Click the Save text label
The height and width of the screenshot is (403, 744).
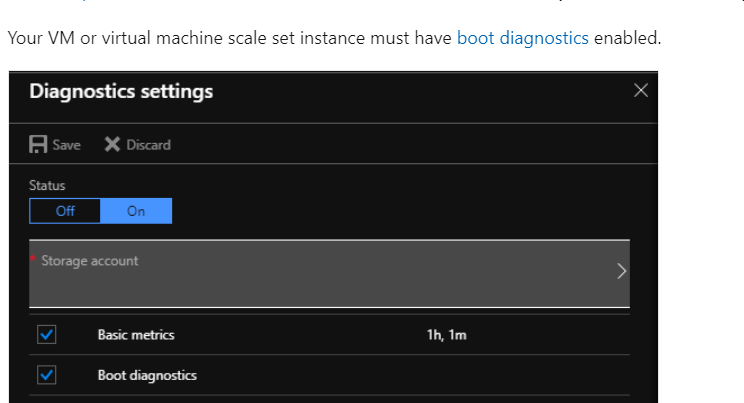(66, 145)
